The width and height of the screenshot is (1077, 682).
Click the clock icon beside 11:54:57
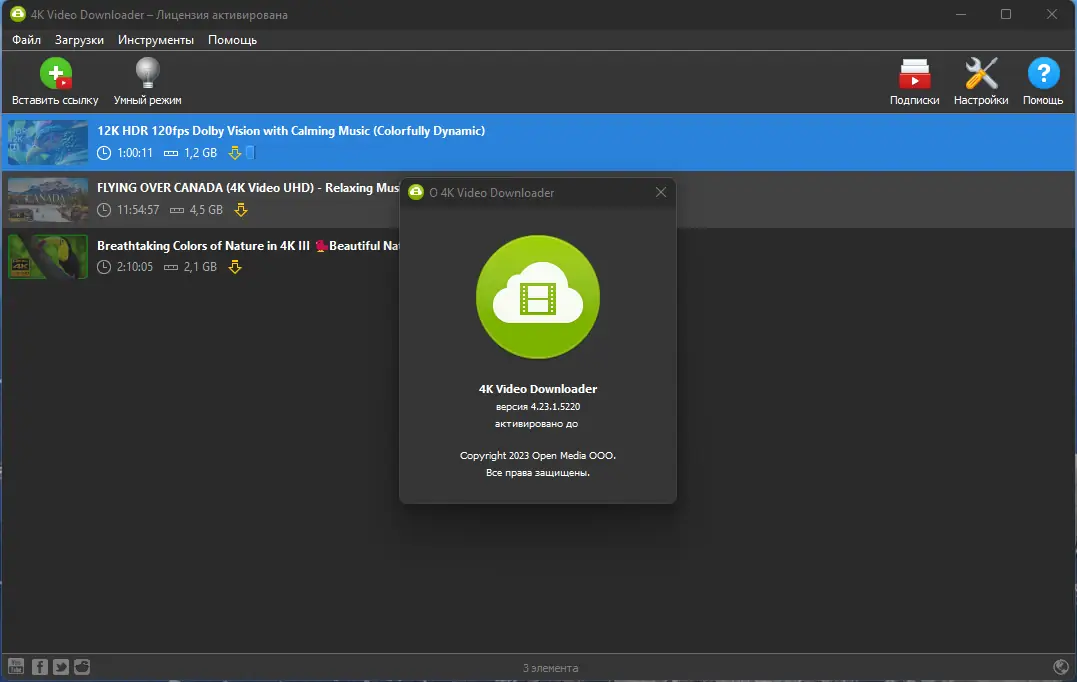click(x=104, y=209)
